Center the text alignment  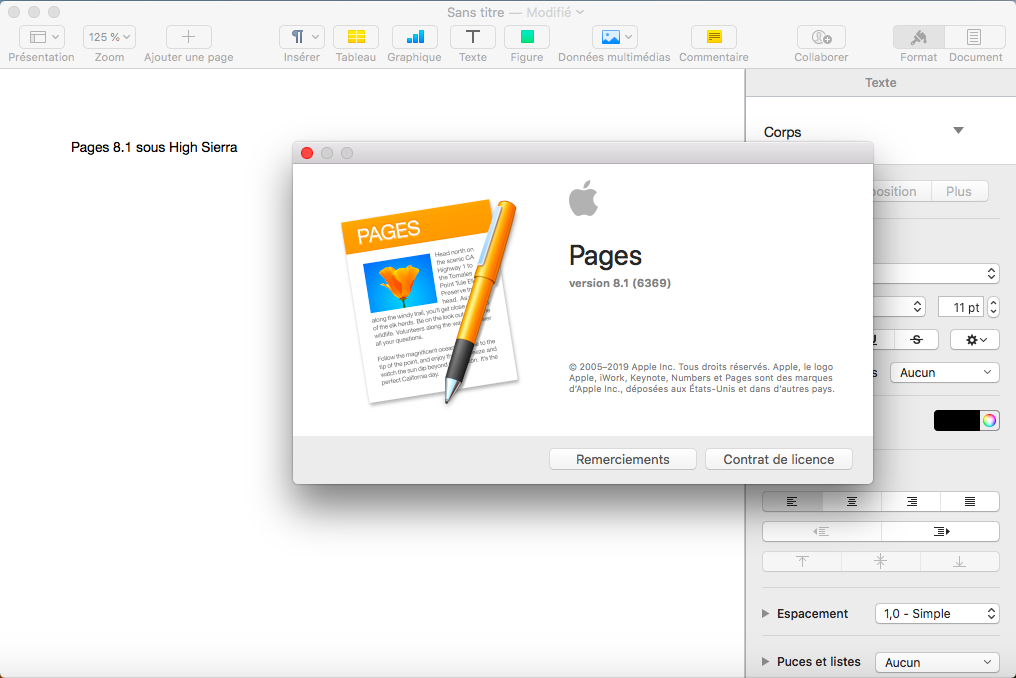coord(852,501)
